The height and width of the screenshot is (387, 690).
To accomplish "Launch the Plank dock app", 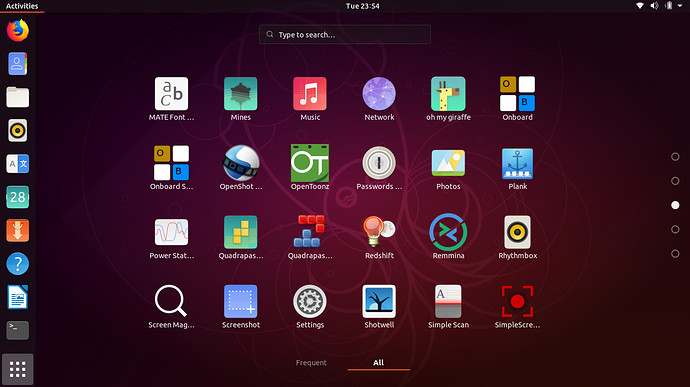I will coord(518,163).
